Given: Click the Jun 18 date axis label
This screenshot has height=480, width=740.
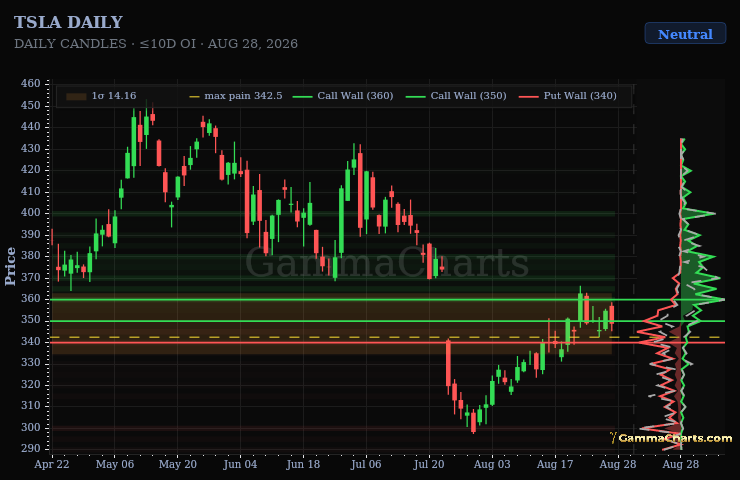Looking at the screenshot, I should point(303,464).
